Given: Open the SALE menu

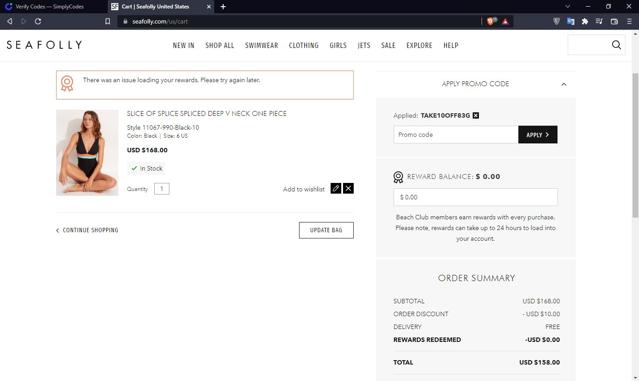Looking at the screenshot, I should click(x=388, y=45).
